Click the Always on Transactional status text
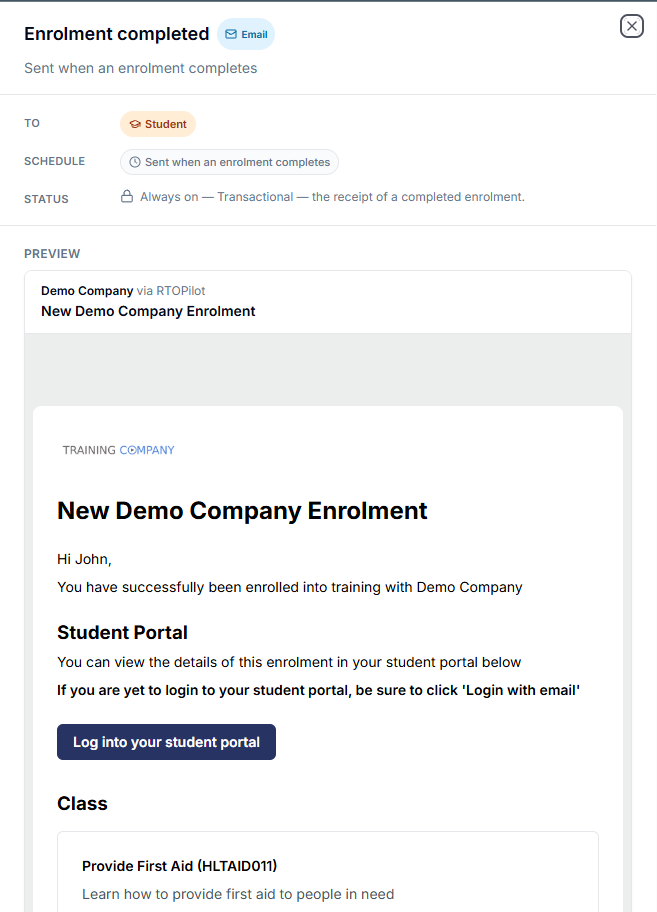The height and width of the screenshot is (912, 657). (332, 197)
